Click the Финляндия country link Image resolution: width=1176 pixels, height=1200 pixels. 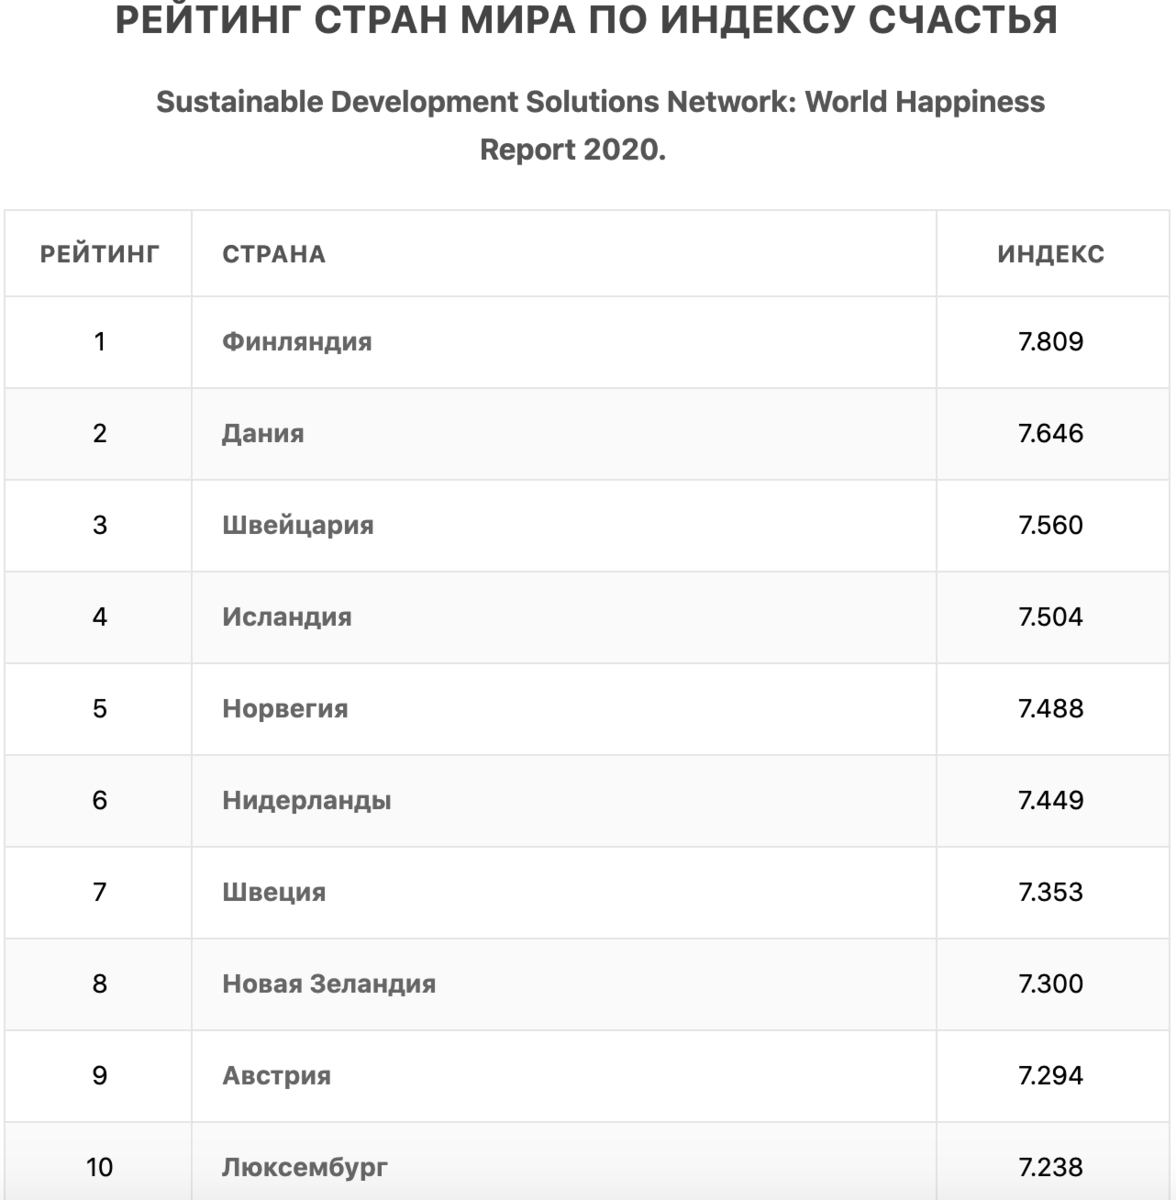click(x=297, y=342)
